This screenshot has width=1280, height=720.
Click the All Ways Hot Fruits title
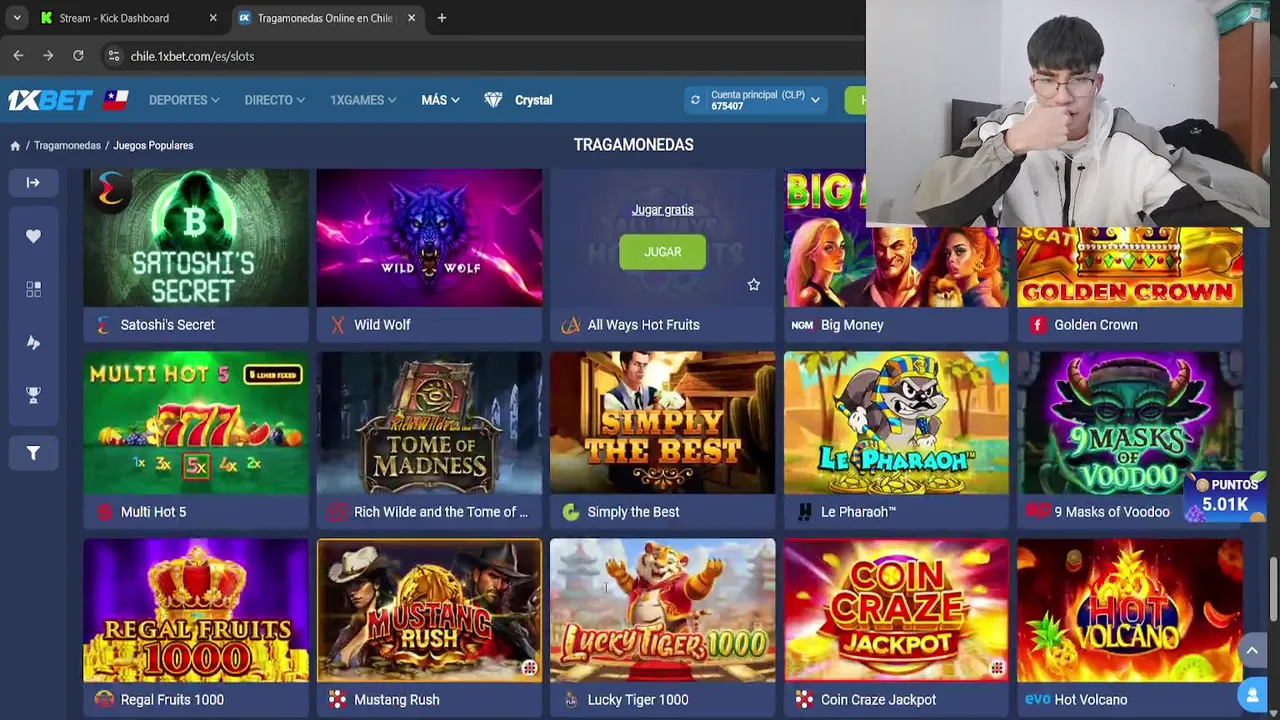643,325
